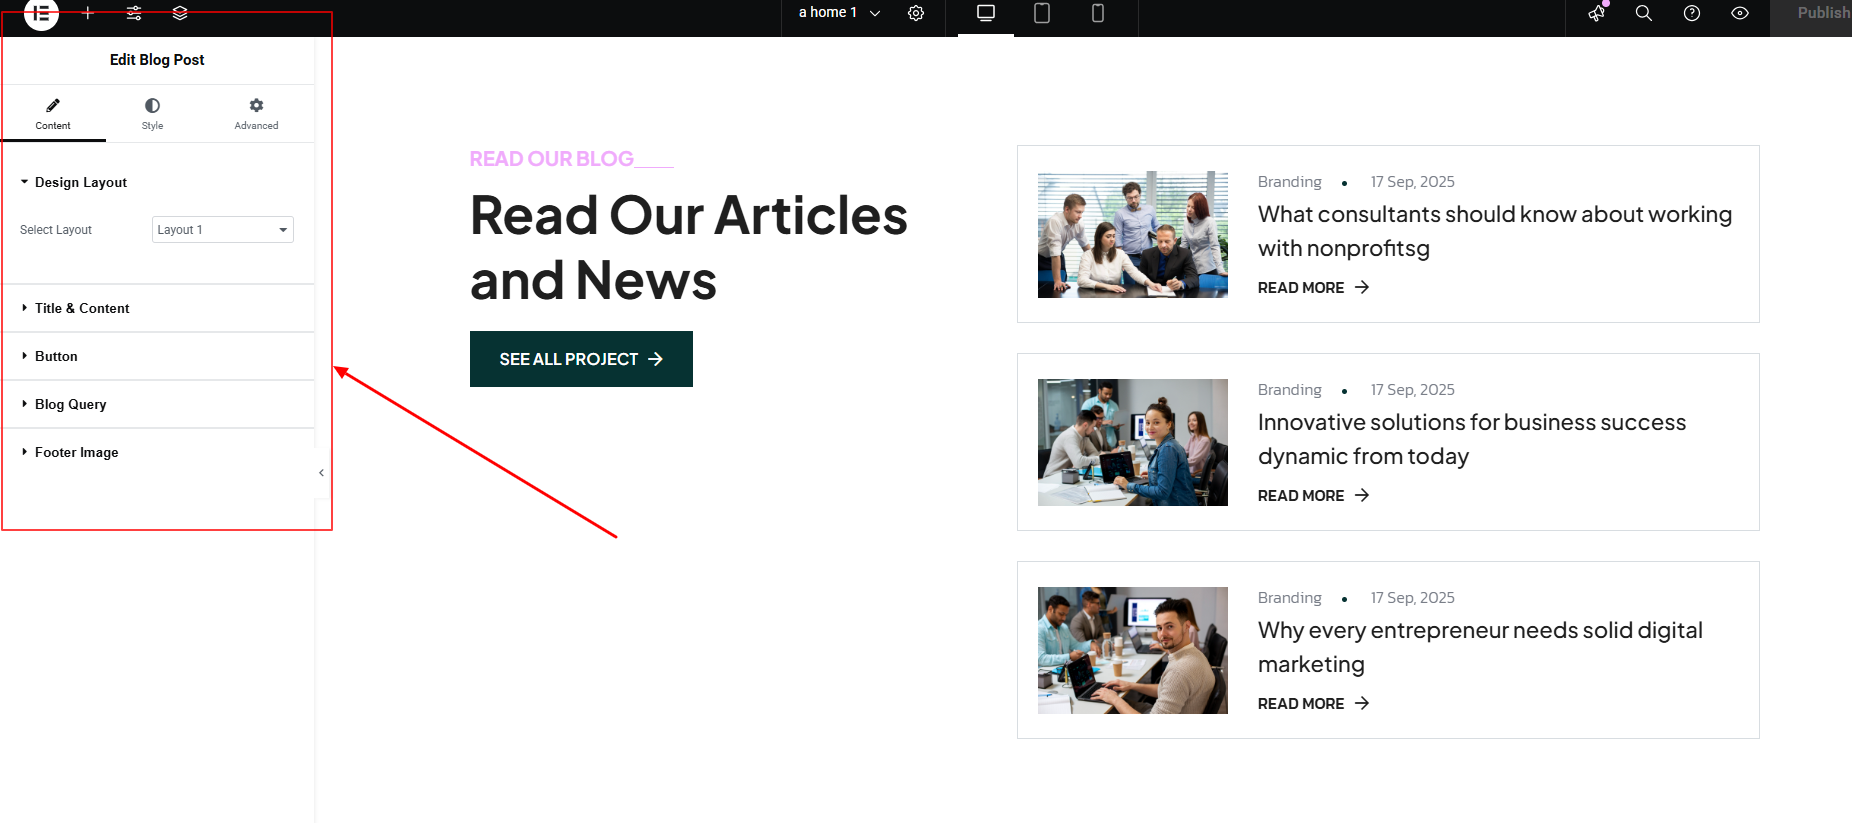The width and height of the screenshot is (1852, 823).
Task: Toggle preview changes eye icon
Action: [1740, 13]
